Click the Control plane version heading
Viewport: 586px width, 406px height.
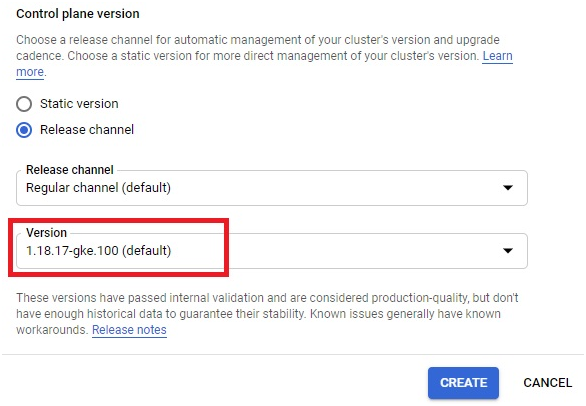pyautogui.click(x=78, y=14)
